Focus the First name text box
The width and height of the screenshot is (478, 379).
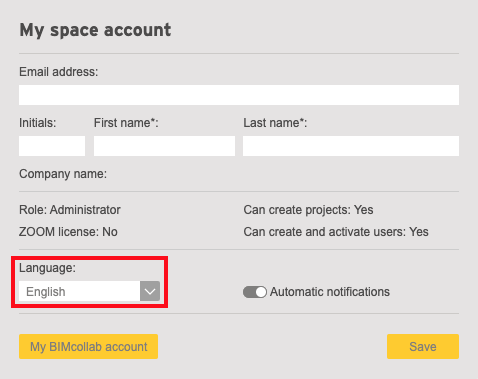pos(164,146)
